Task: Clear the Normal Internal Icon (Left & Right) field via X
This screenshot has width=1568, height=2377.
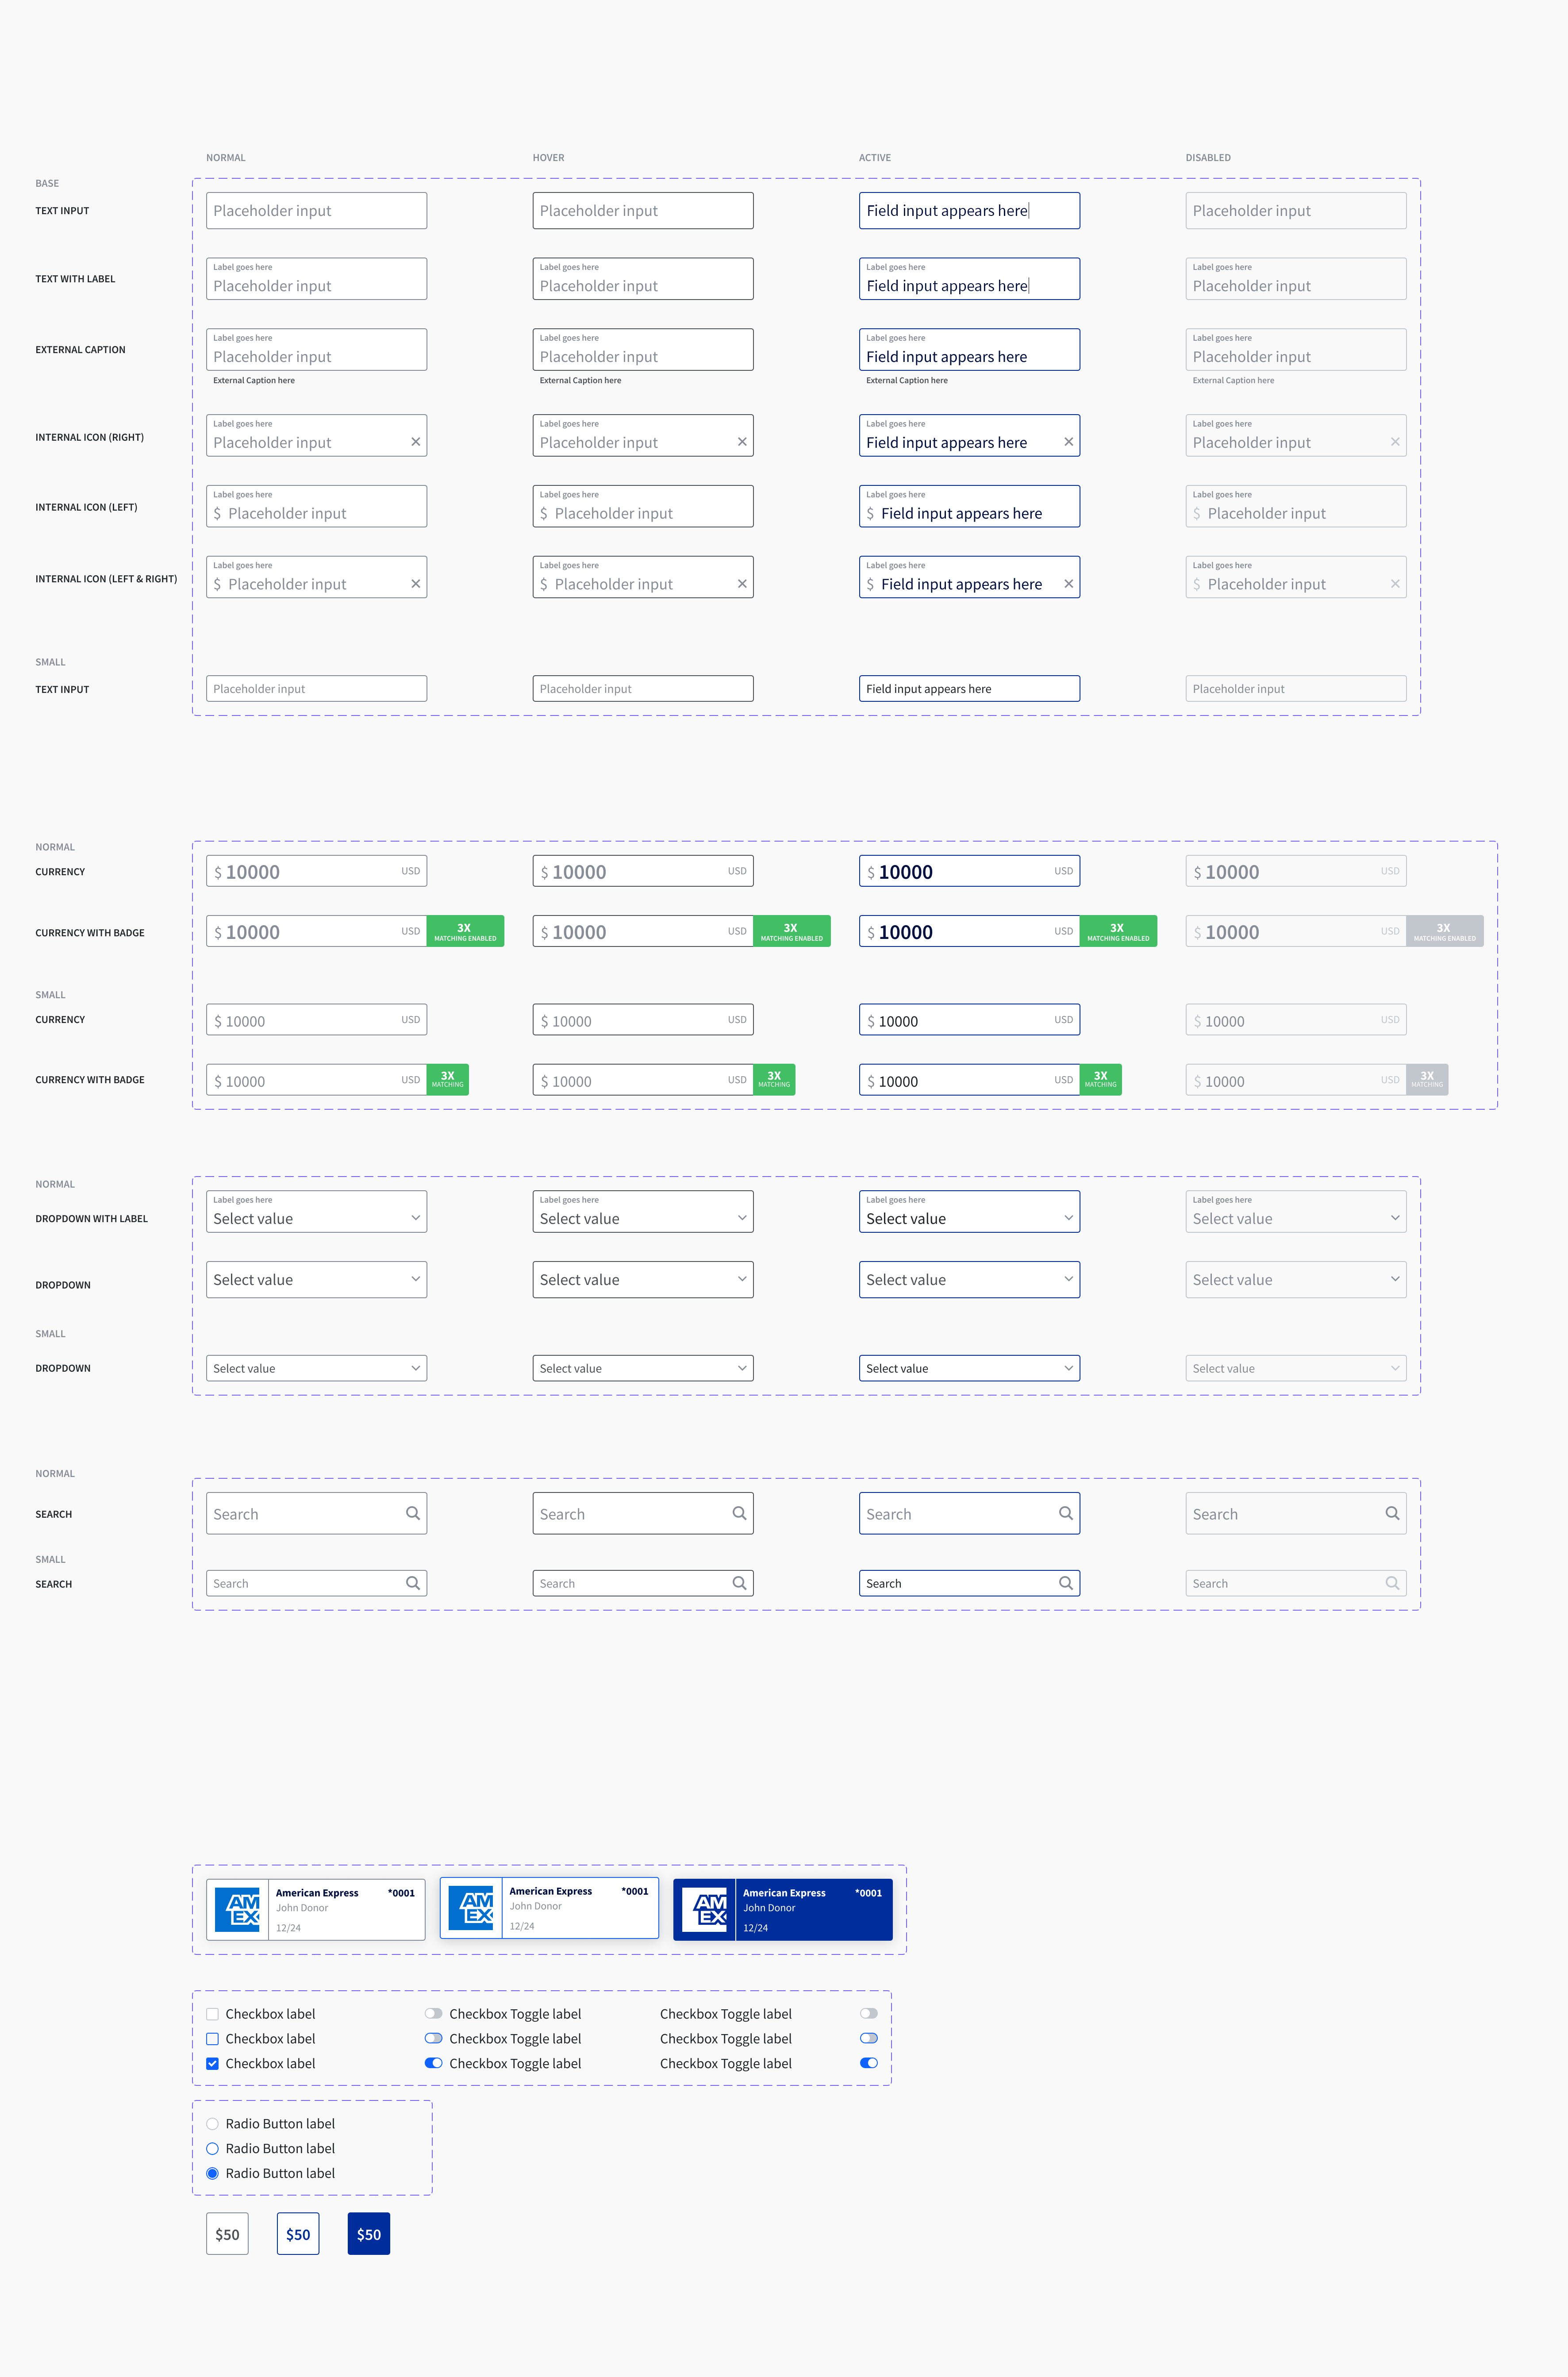Action: 415,584
